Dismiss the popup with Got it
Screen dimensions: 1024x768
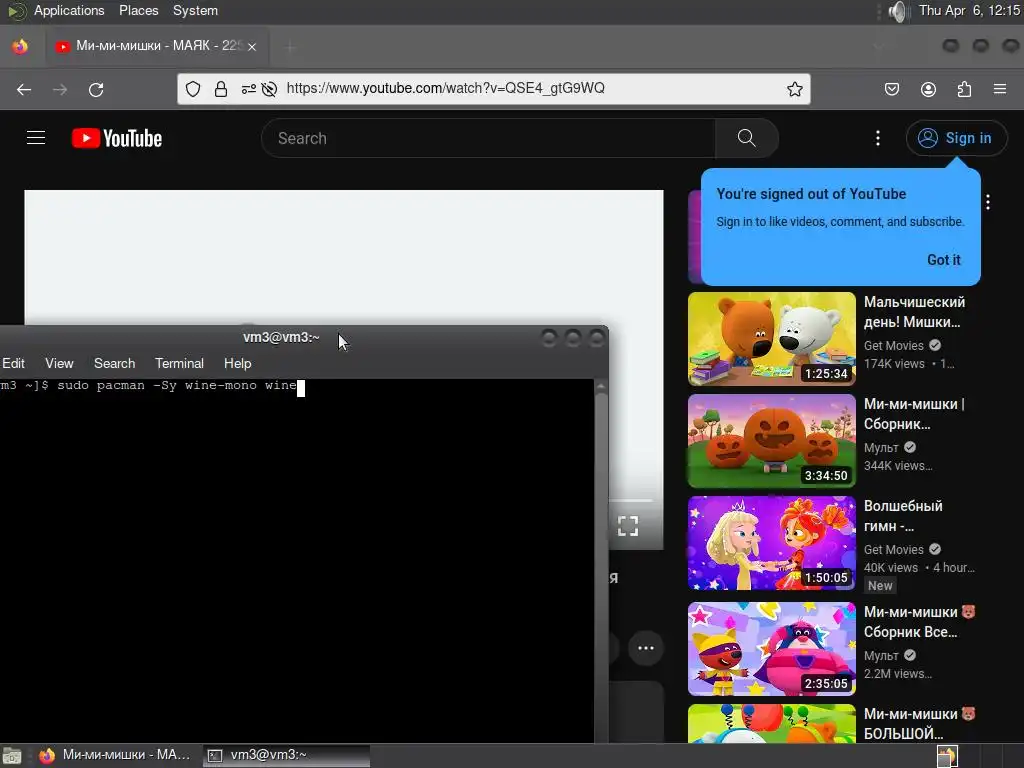(x=944, y=259)
